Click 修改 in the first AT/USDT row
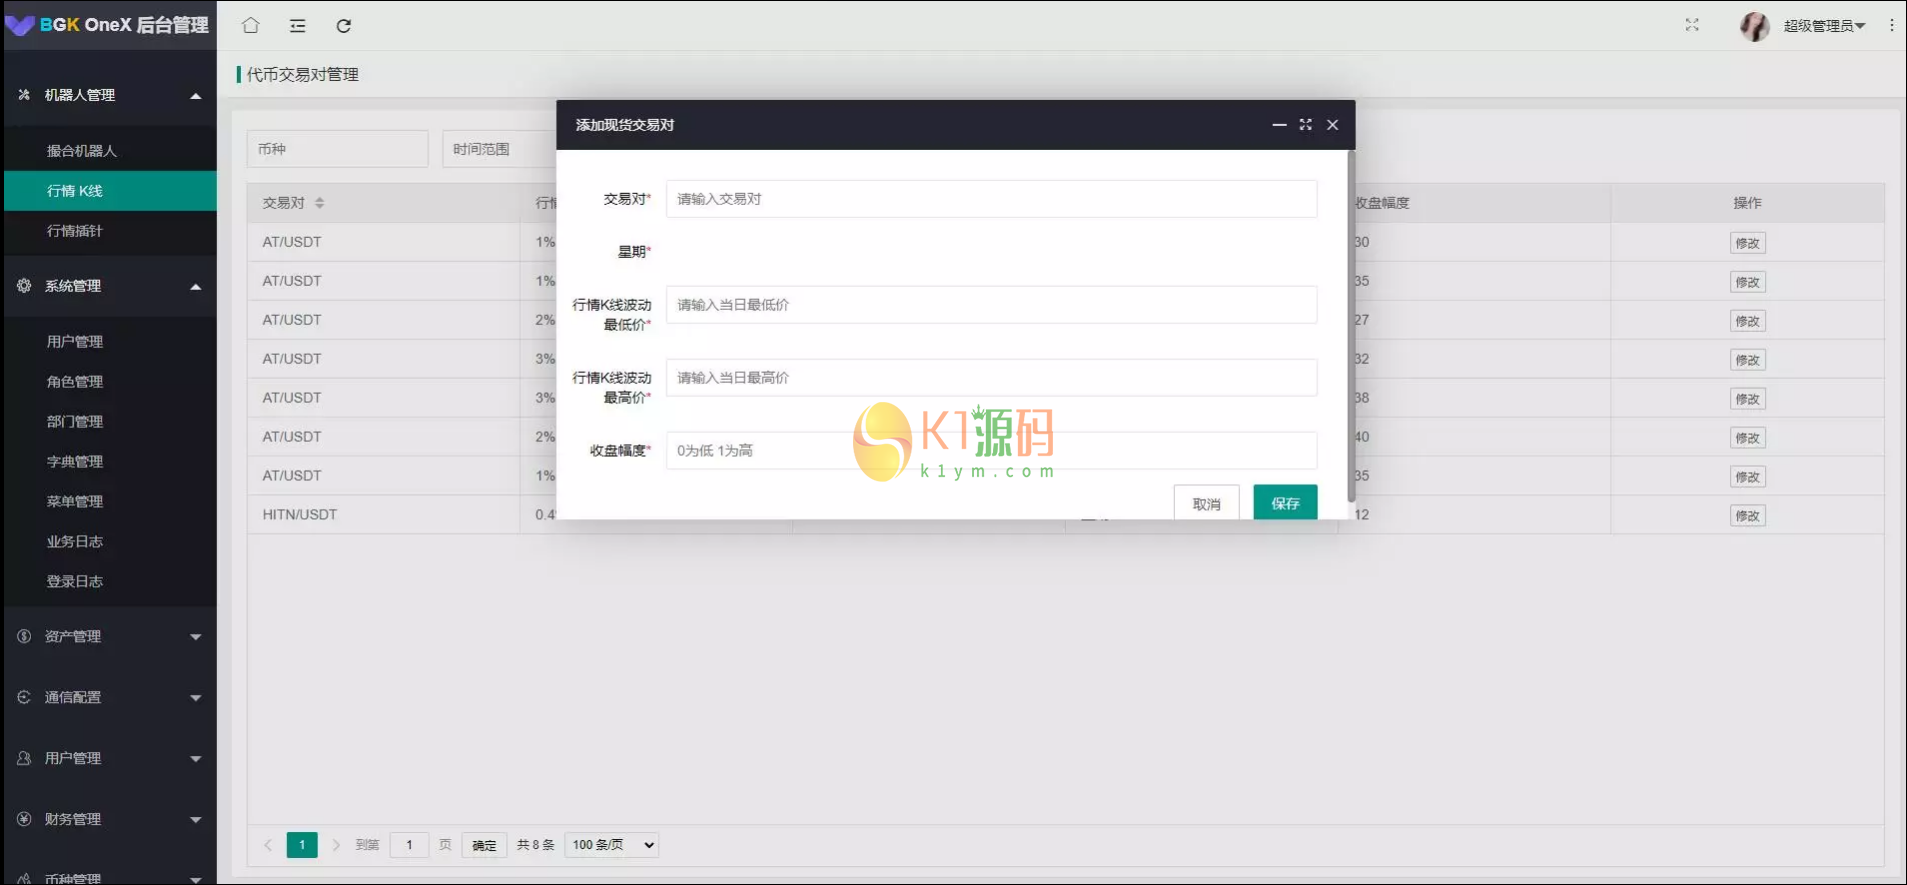 coord(1748,243)
